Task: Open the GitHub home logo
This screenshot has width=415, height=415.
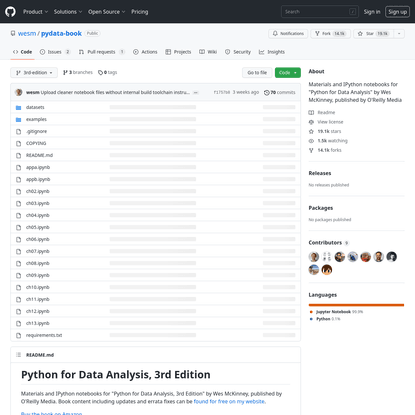Action: click(x=10, y=12)
